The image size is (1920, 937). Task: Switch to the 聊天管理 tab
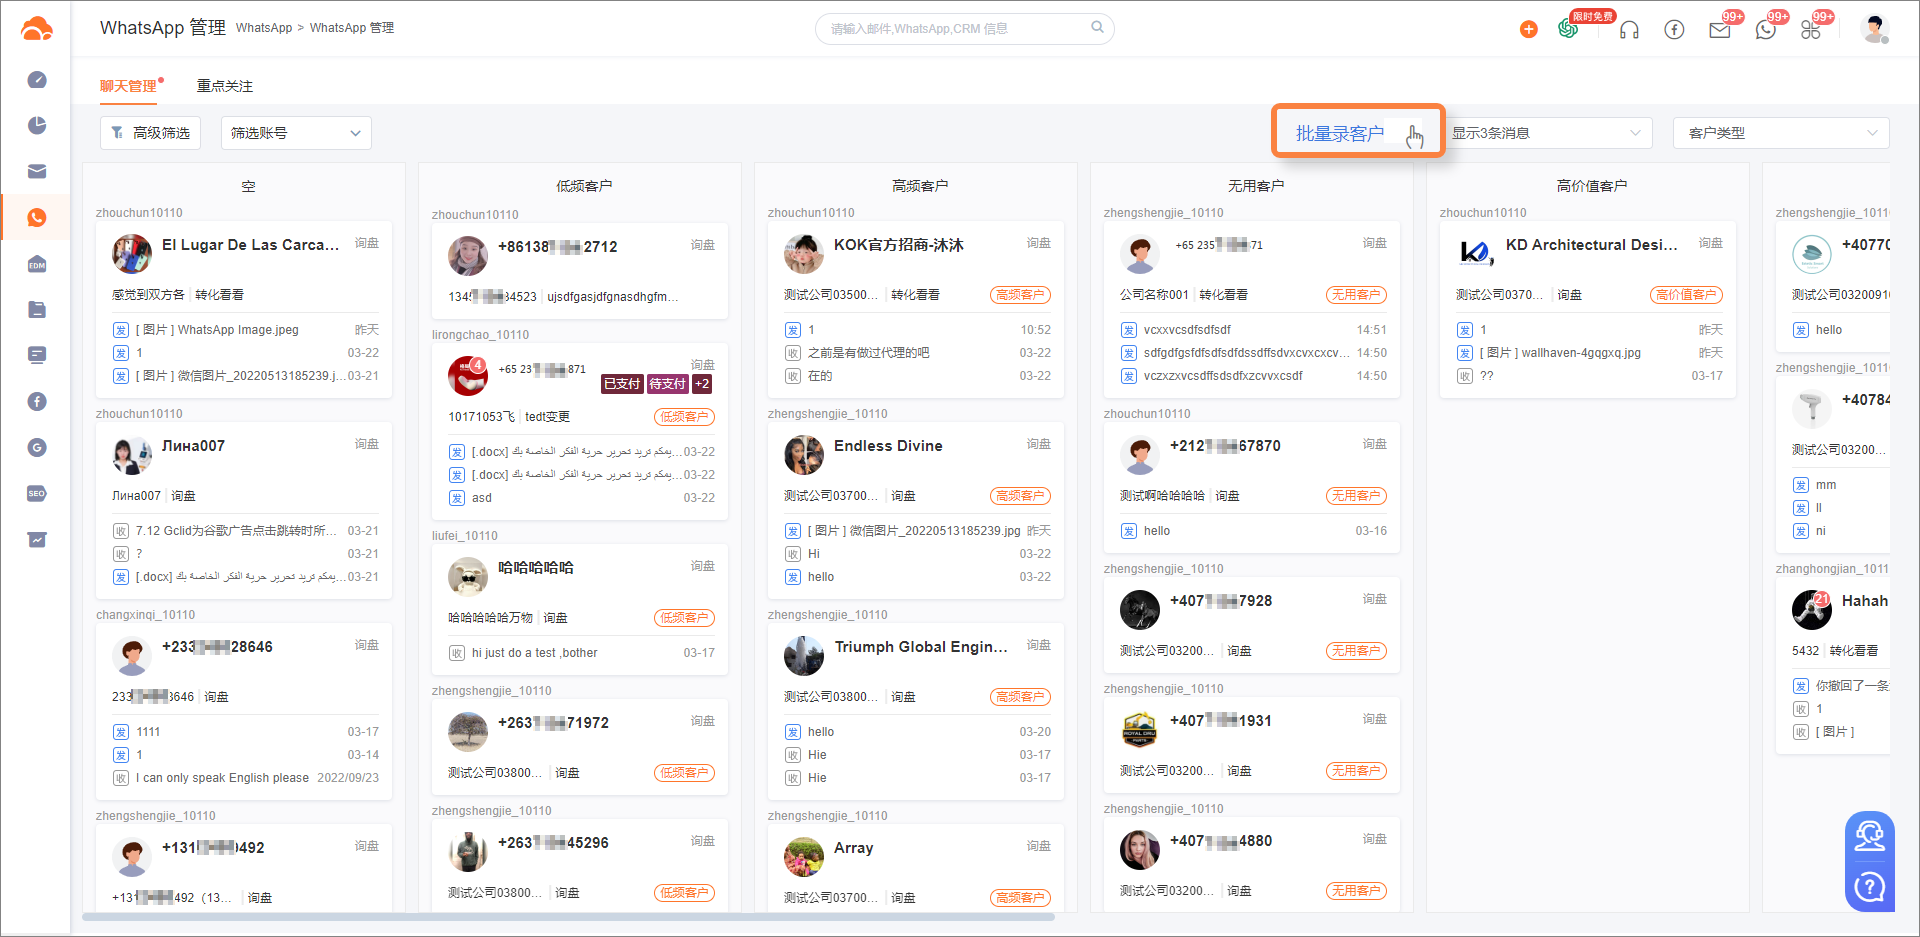click(x=128, y=86)
